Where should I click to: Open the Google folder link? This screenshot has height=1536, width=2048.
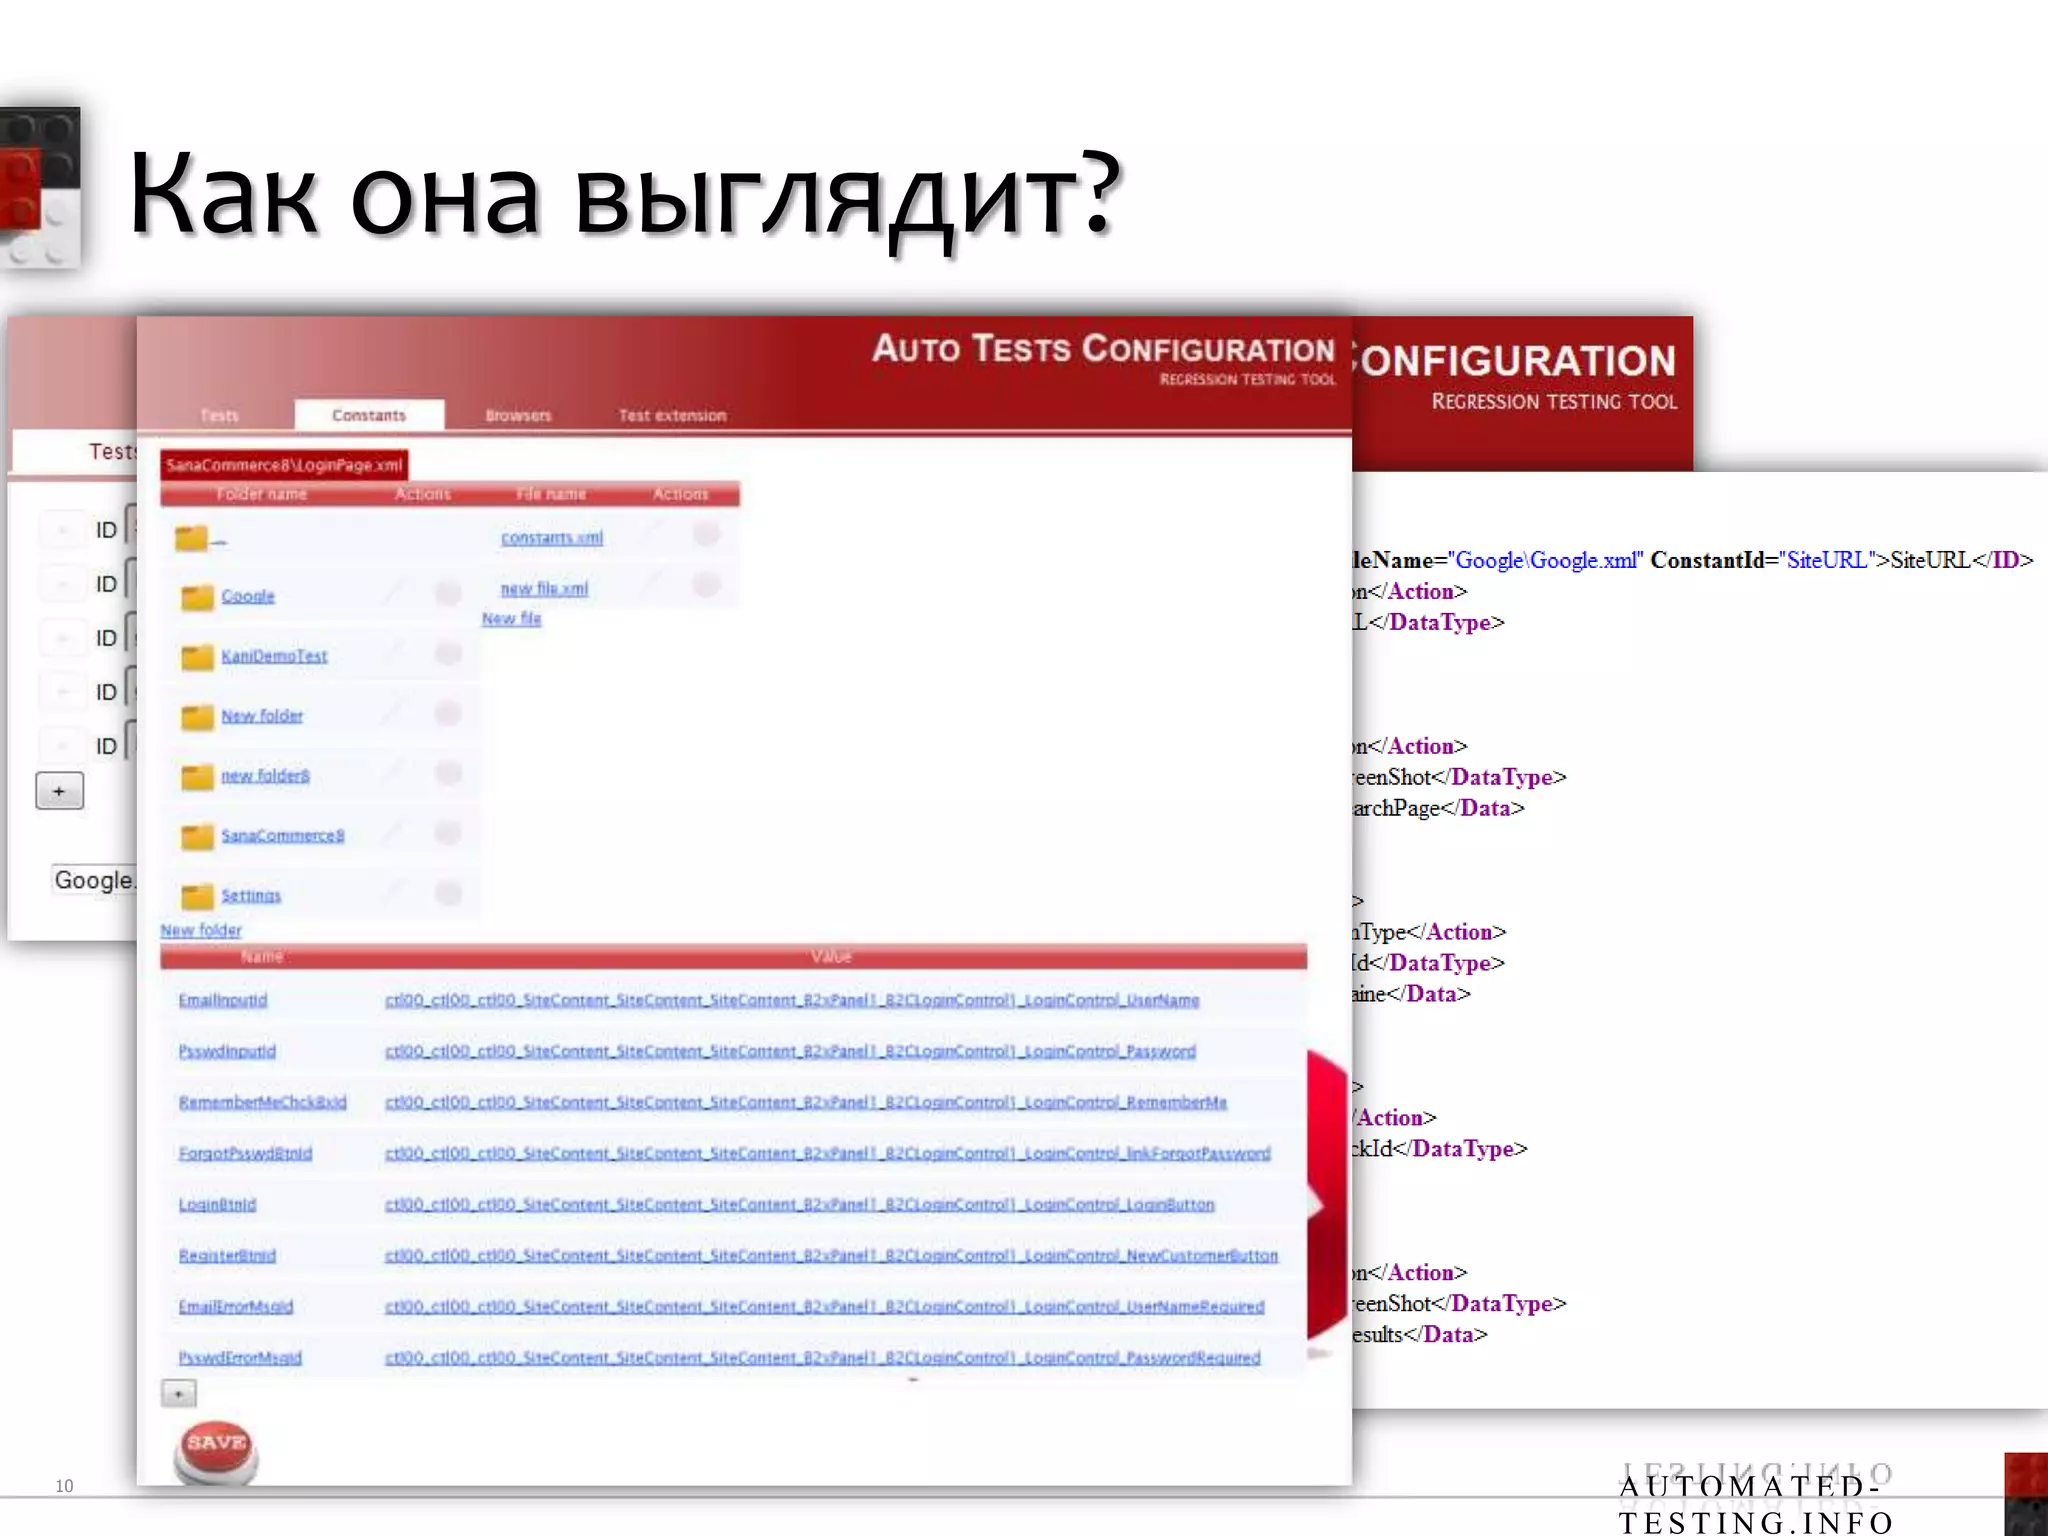tap(248, 596)
